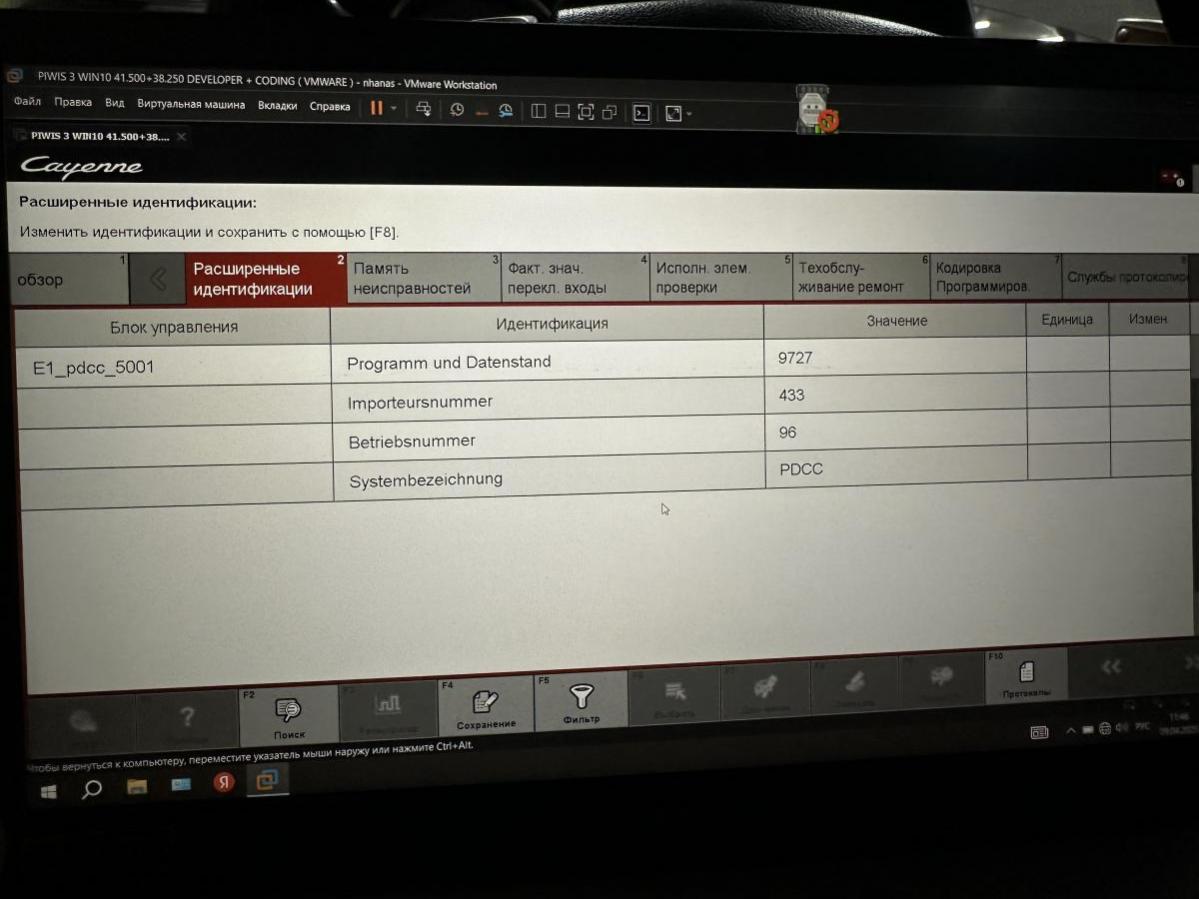The width and height of the screenshot is (1199, 899).
Task: Open the Виртуальная машина menu
Action: click(x=191, y=104)
